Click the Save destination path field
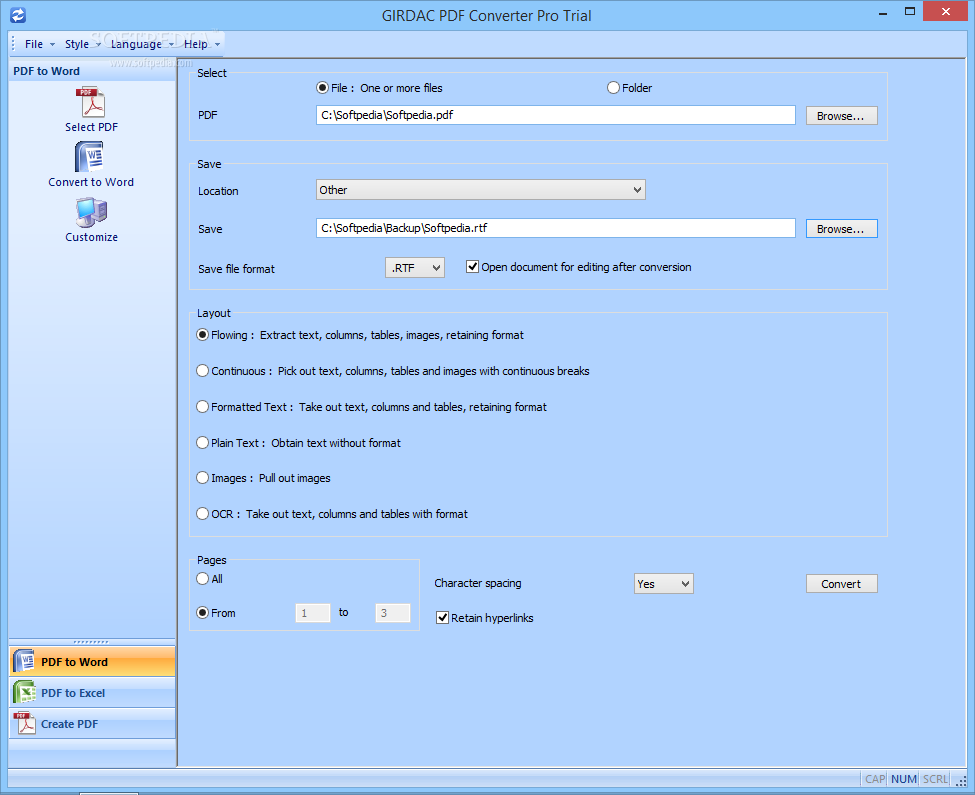The image size is (975, 795). (x=555, y=228)
